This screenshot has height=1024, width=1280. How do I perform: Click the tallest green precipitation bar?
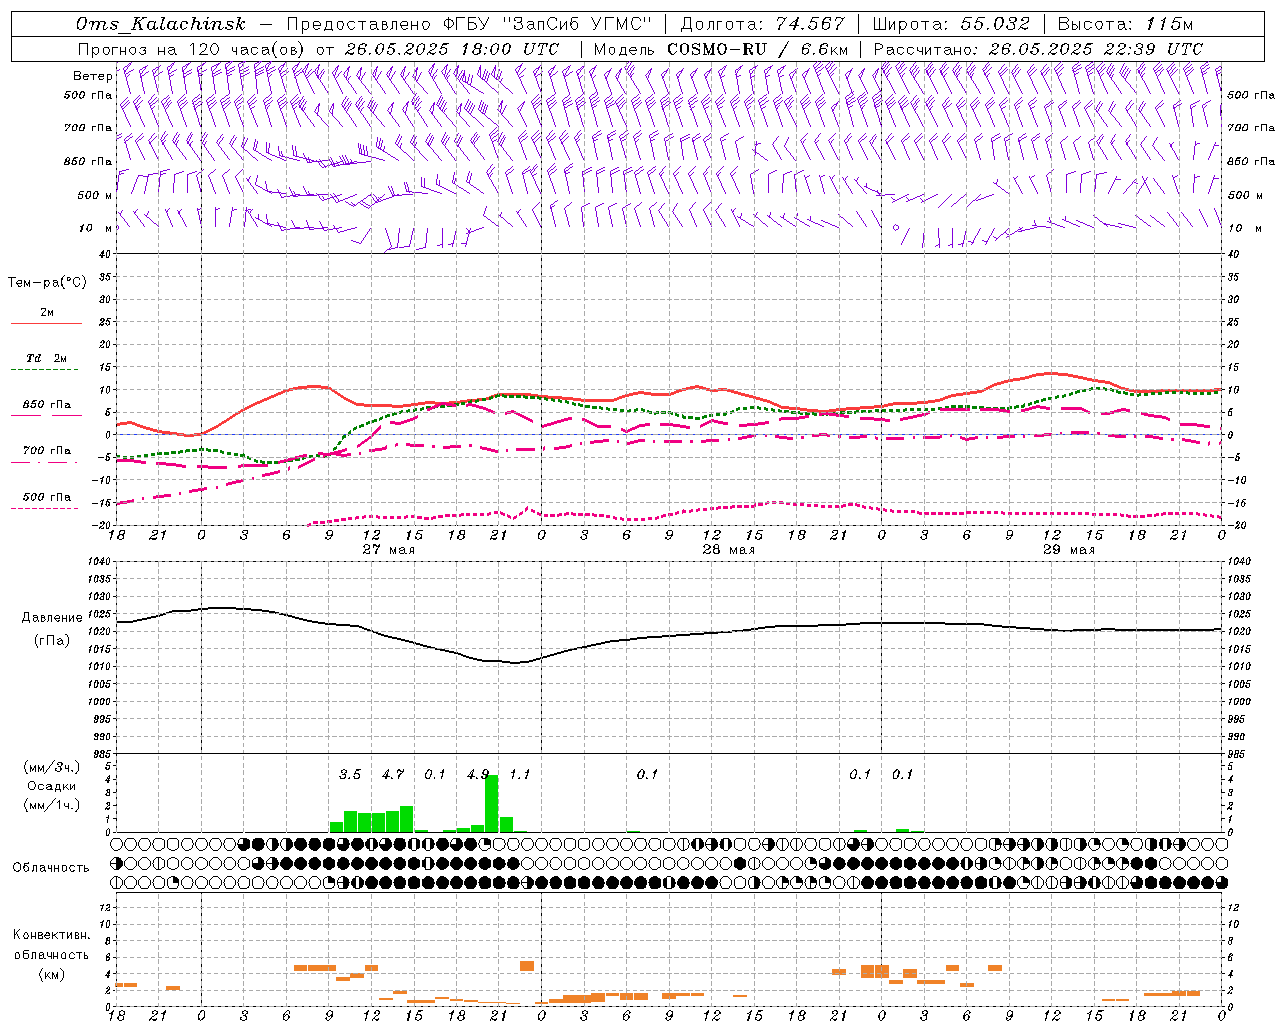click(491, 803)
